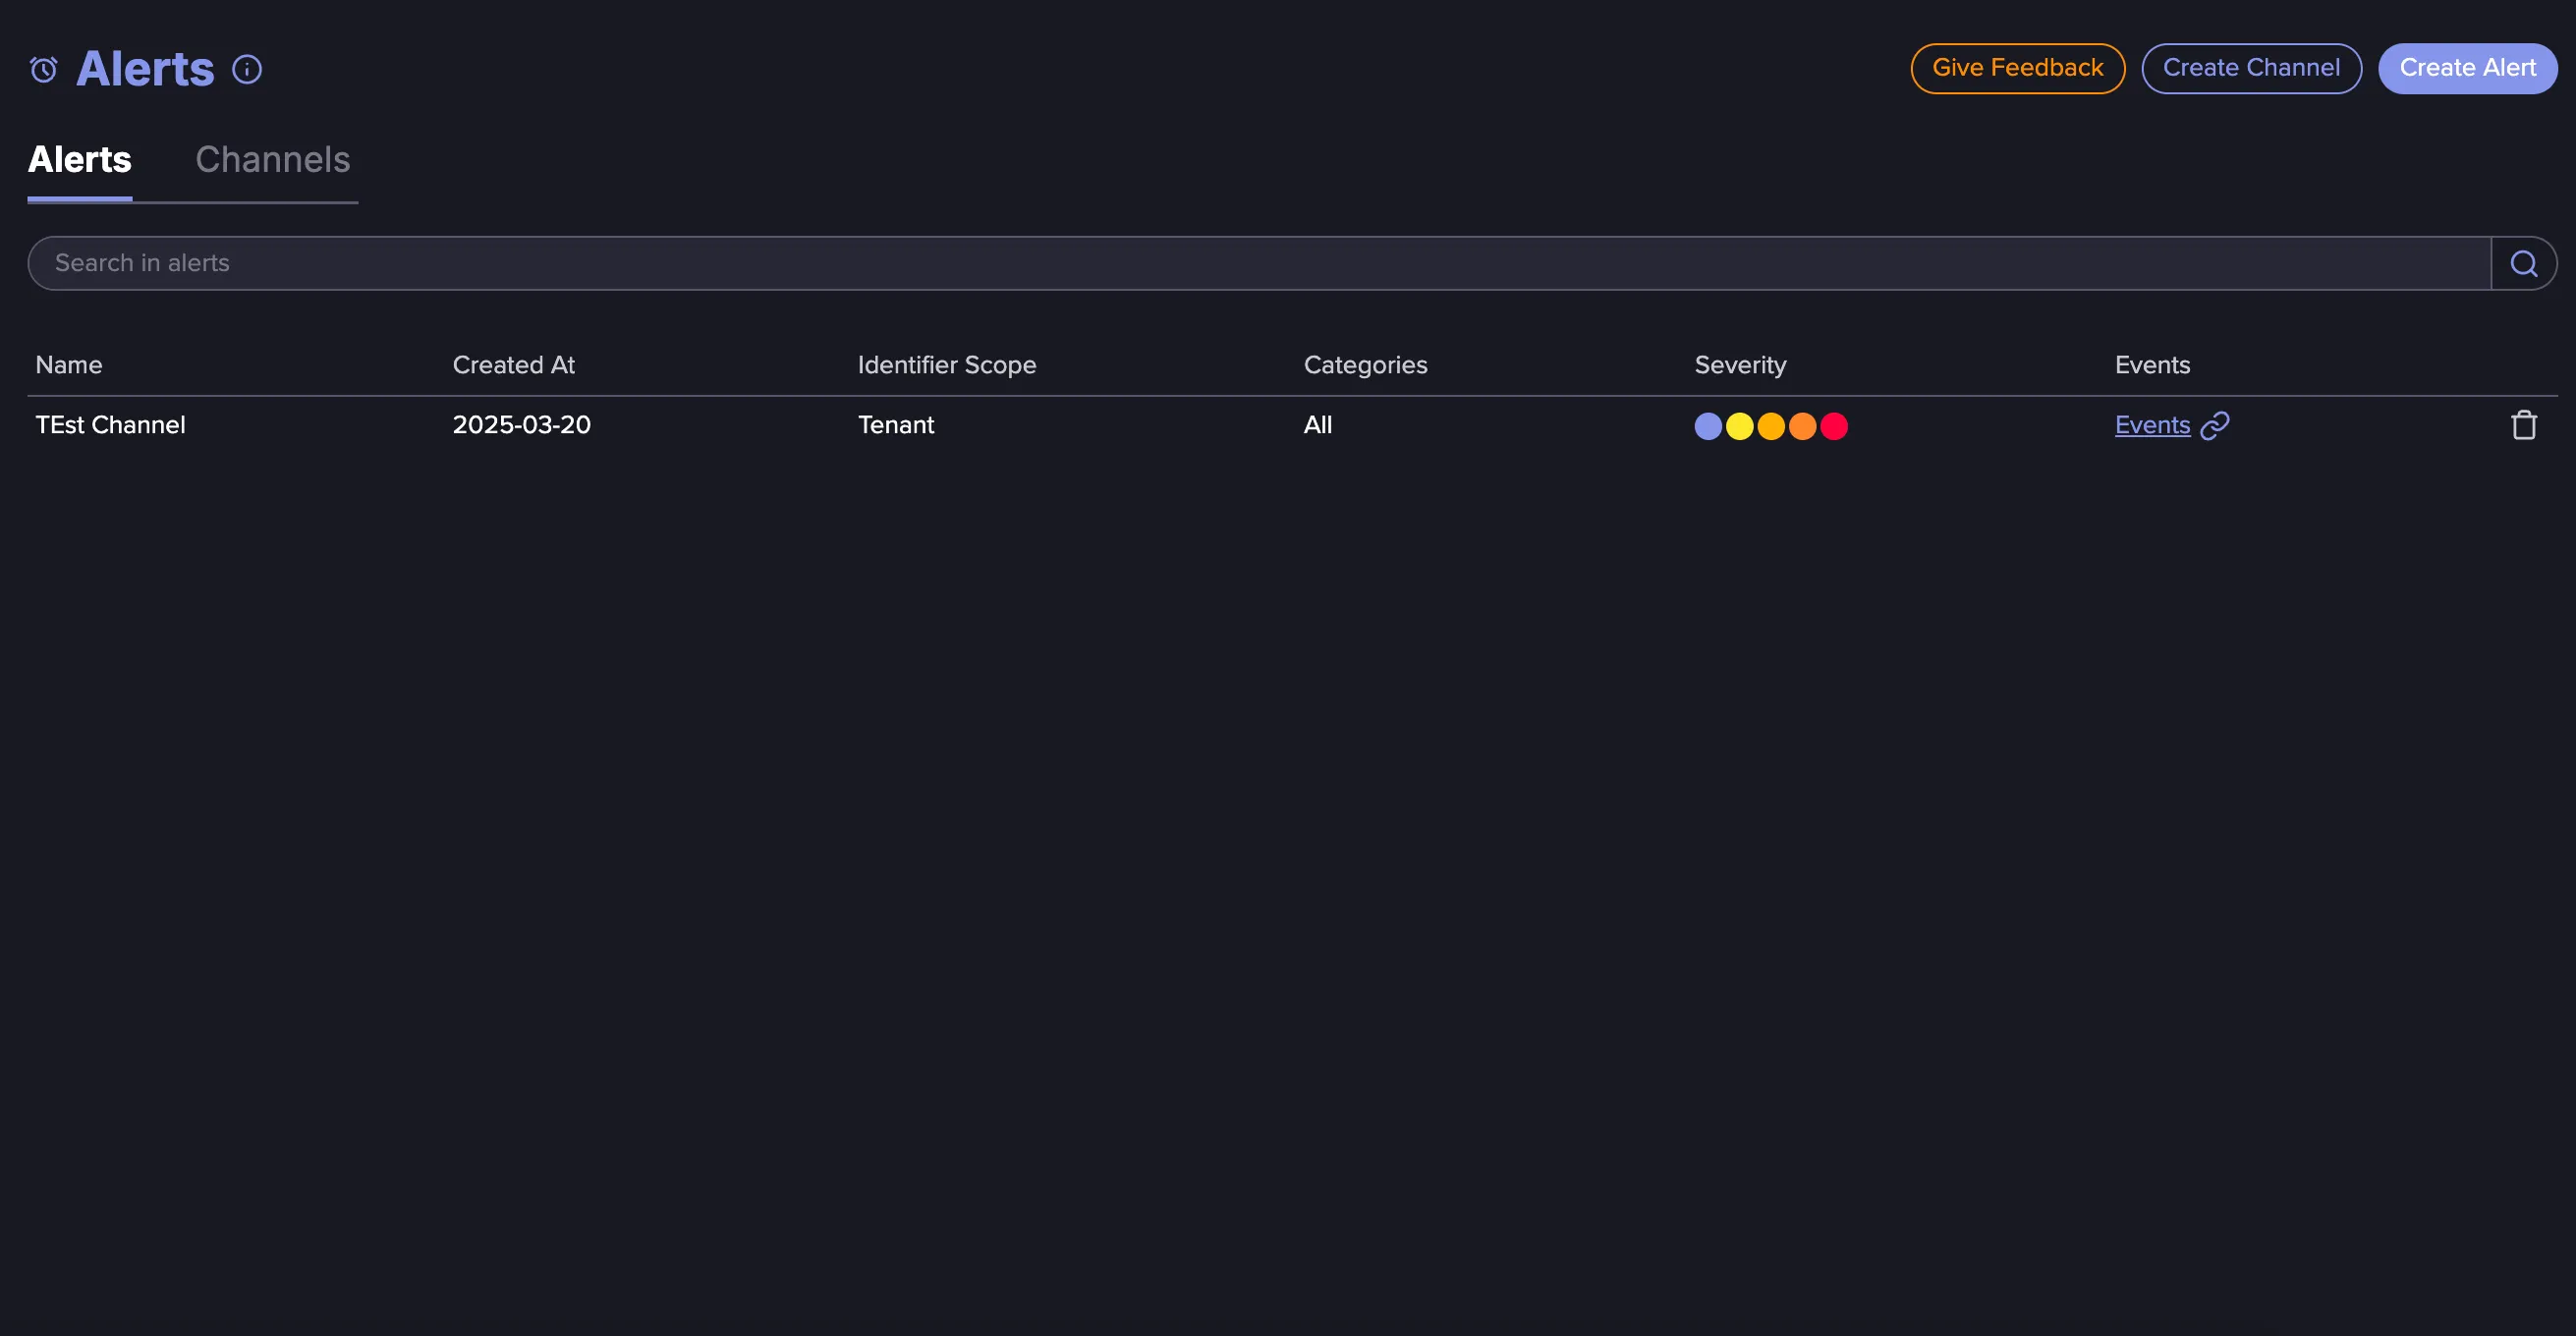Click the yellow severity dot
Viewport: 2576px width, 1336px height.
[1740, 426]
